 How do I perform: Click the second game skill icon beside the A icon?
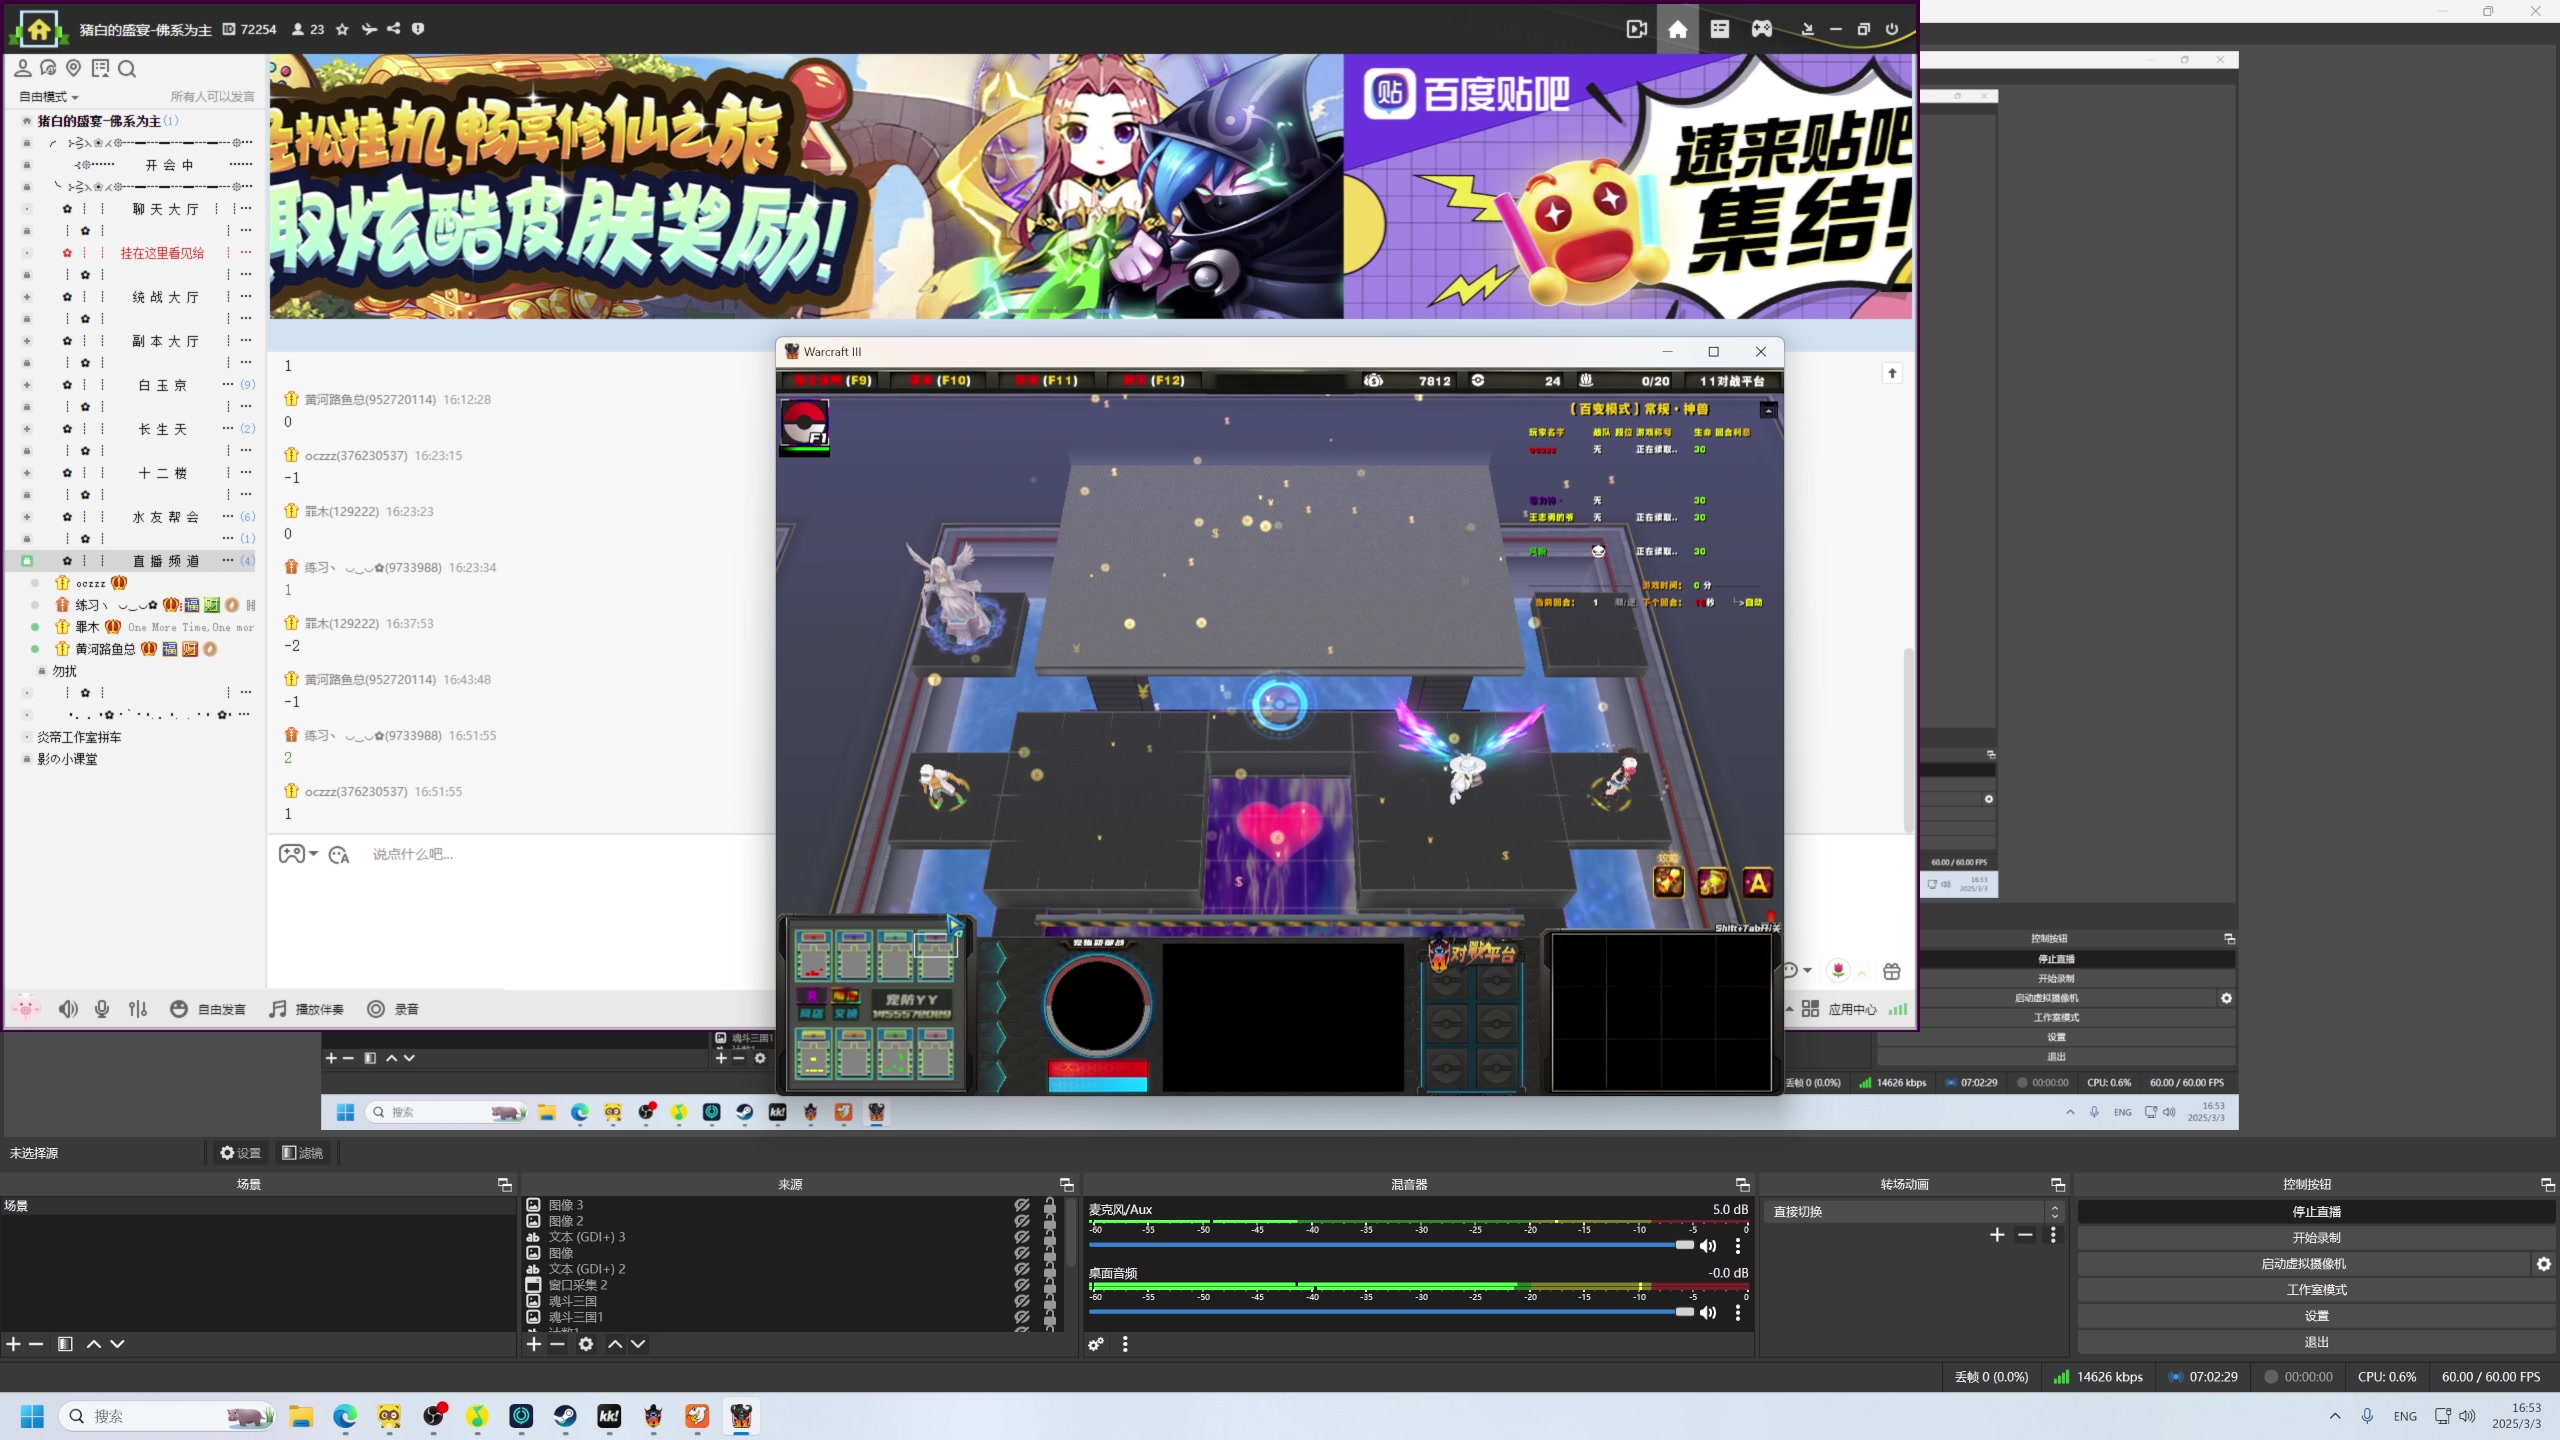[x=1712, y=882]
